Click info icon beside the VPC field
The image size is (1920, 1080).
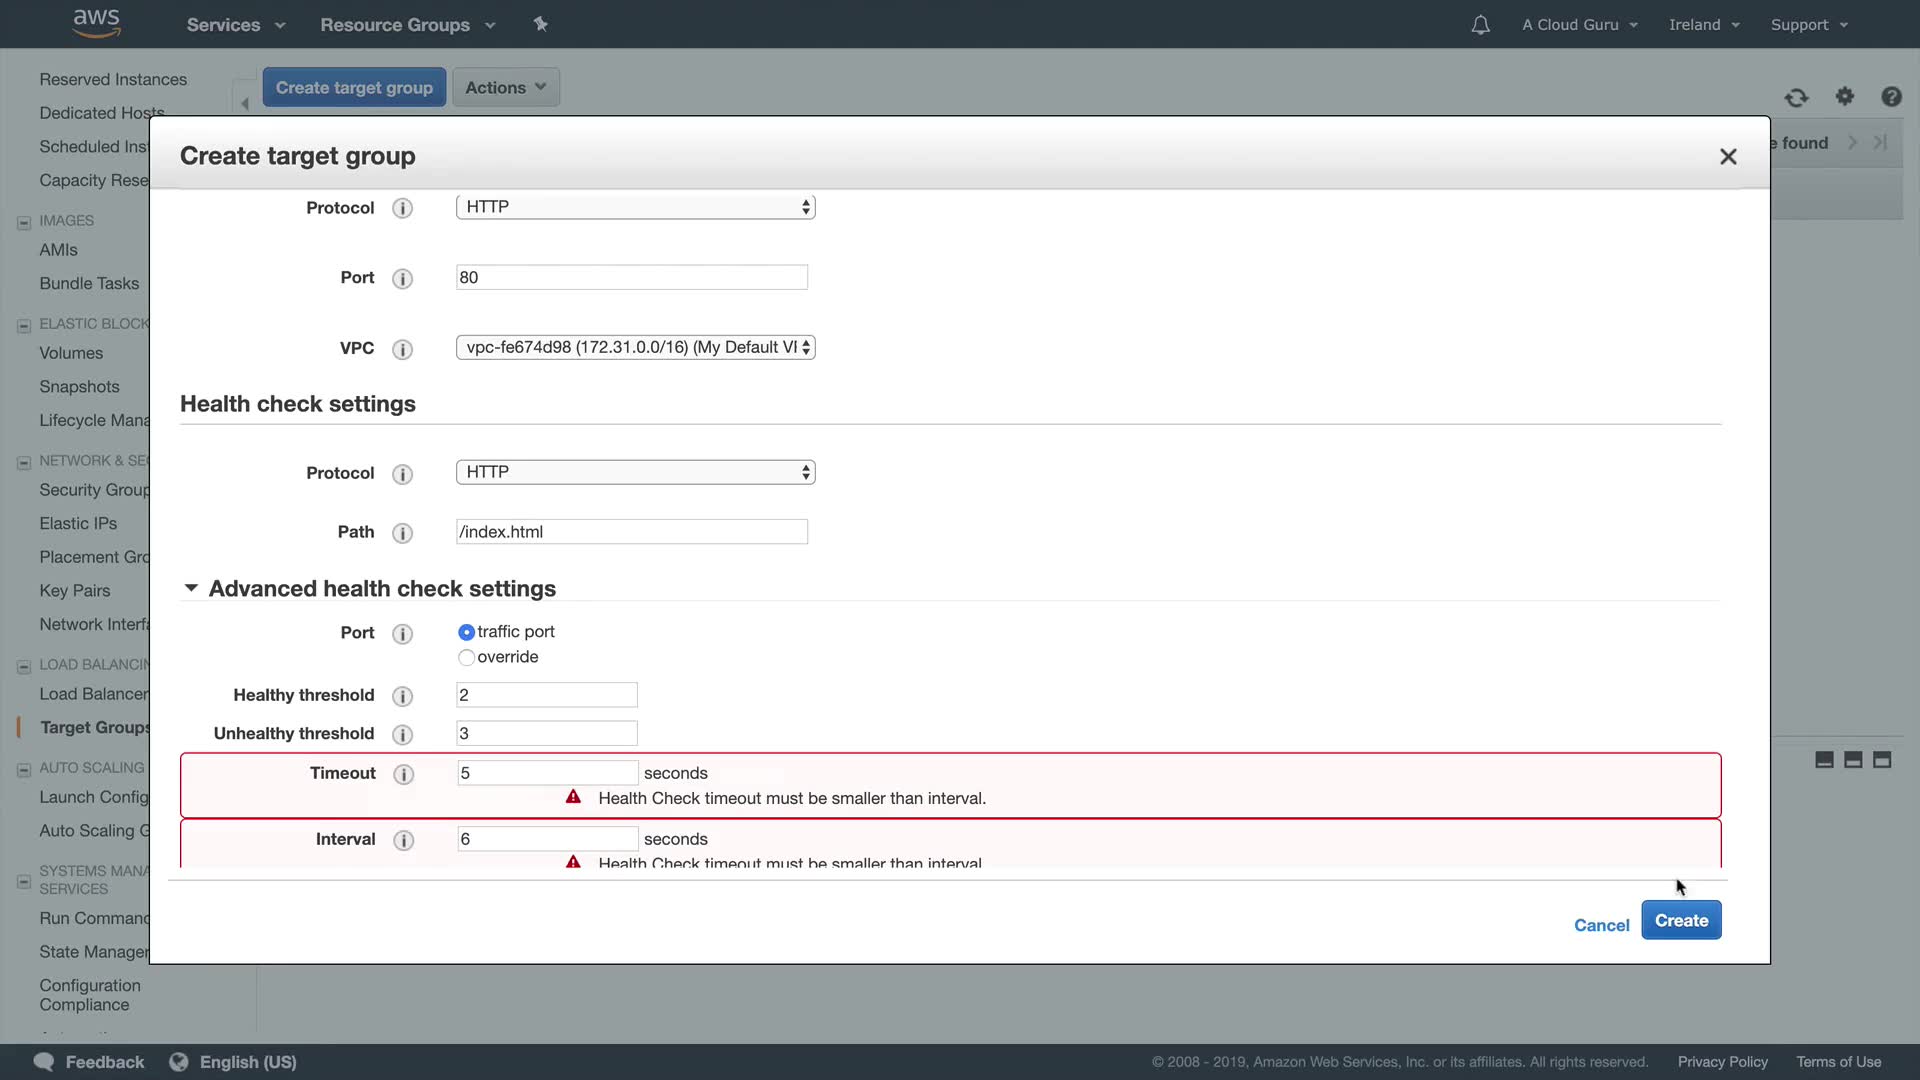click(402, 349)
